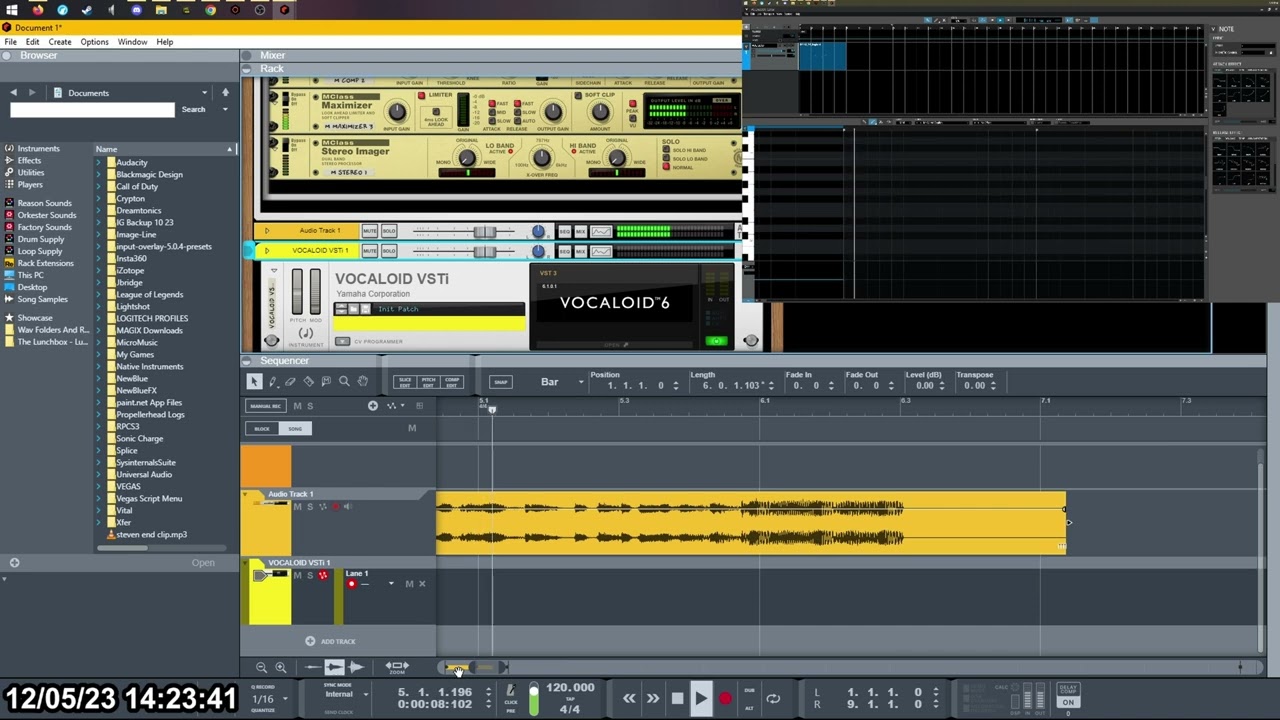The height and width of the screenshot is (720, 1280).
Task: Click SEQ button on Audio Track 1 channel
Action: 564,231
